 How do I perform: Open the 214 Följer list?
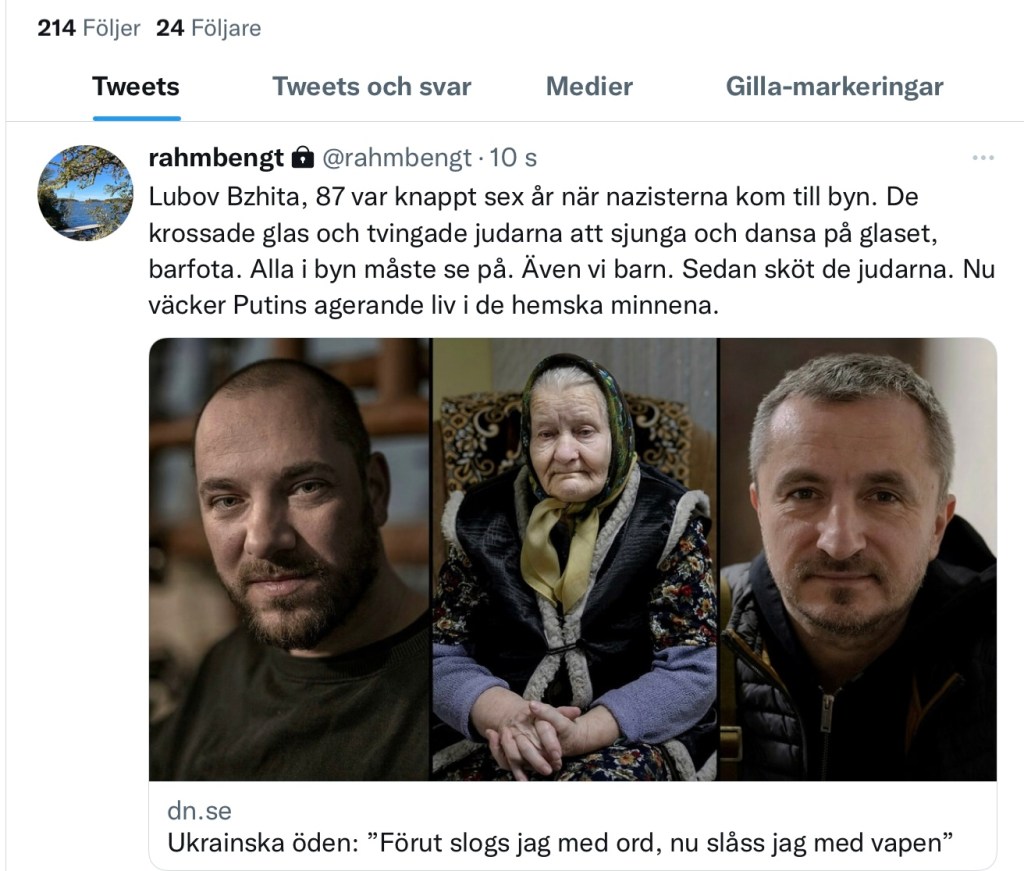click(x=89, y=28)
